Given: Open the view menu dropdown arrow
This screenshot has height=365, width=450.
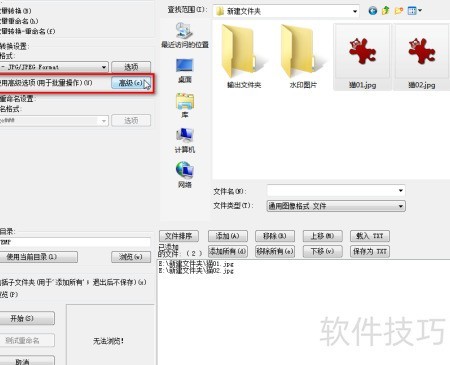Looking at the screenshot, I should pyautogui.click(x=420, y=11).
